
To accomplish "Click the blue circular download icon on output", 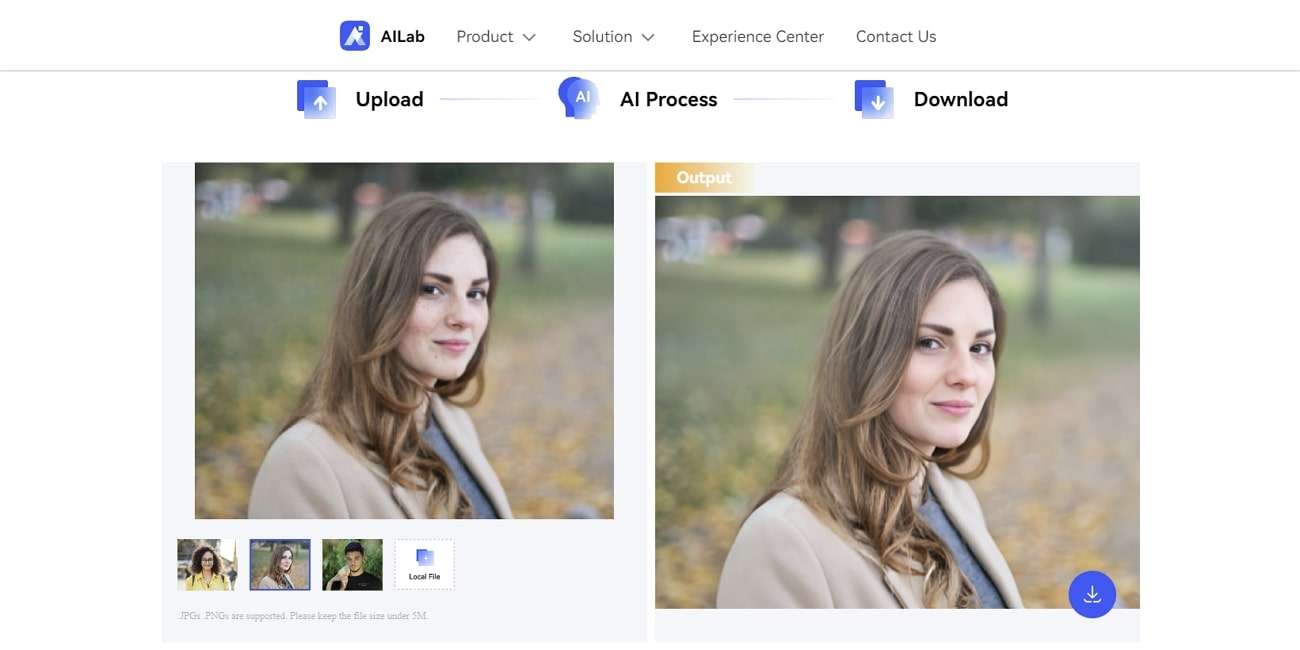I will point(1094,593).
